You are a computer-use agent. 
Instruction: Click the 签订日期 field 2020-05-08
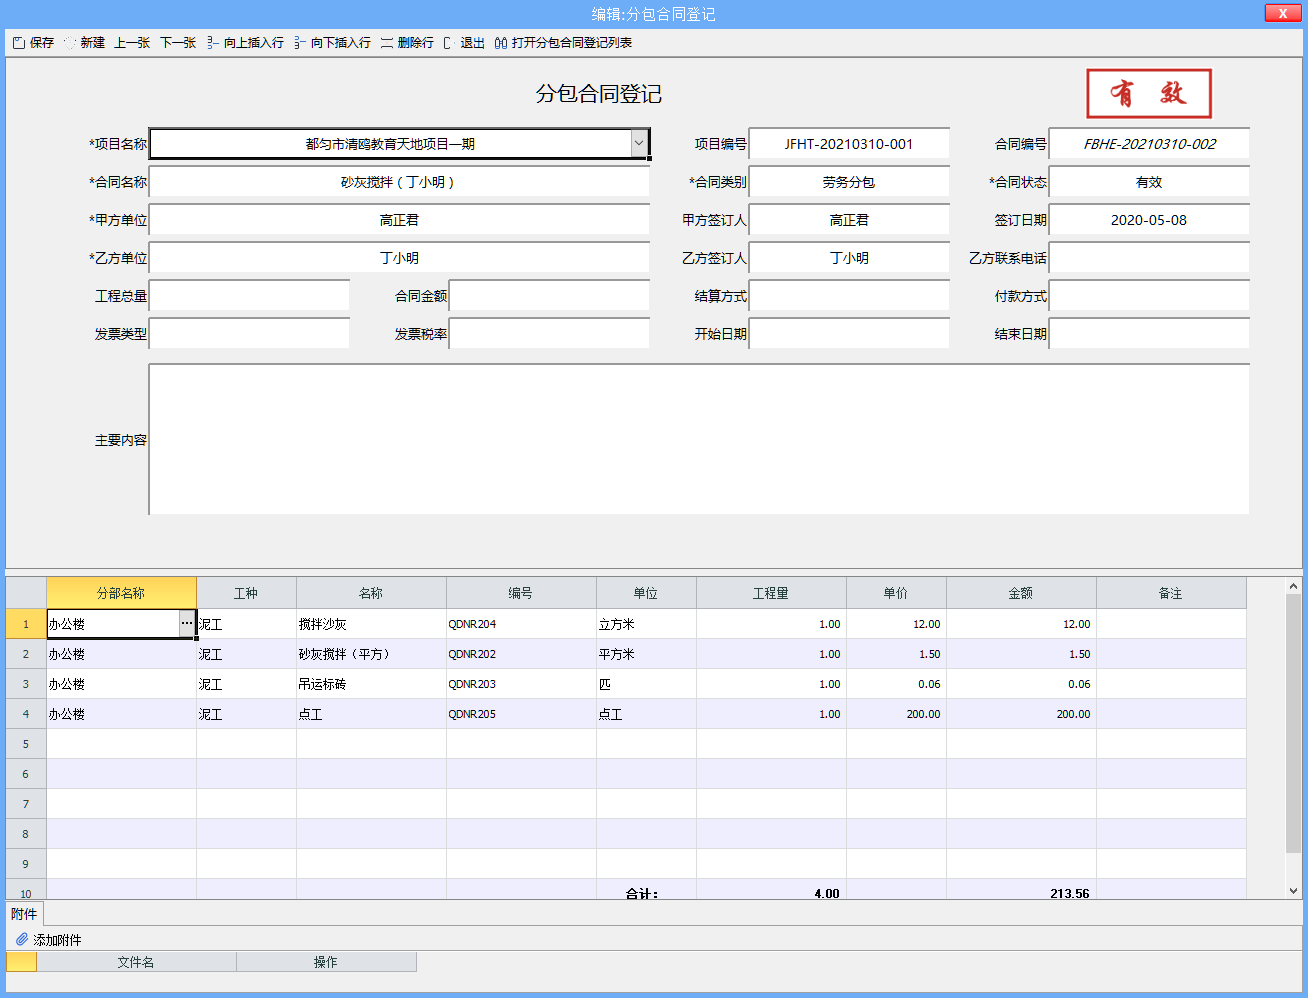(x=1149, y=220)
